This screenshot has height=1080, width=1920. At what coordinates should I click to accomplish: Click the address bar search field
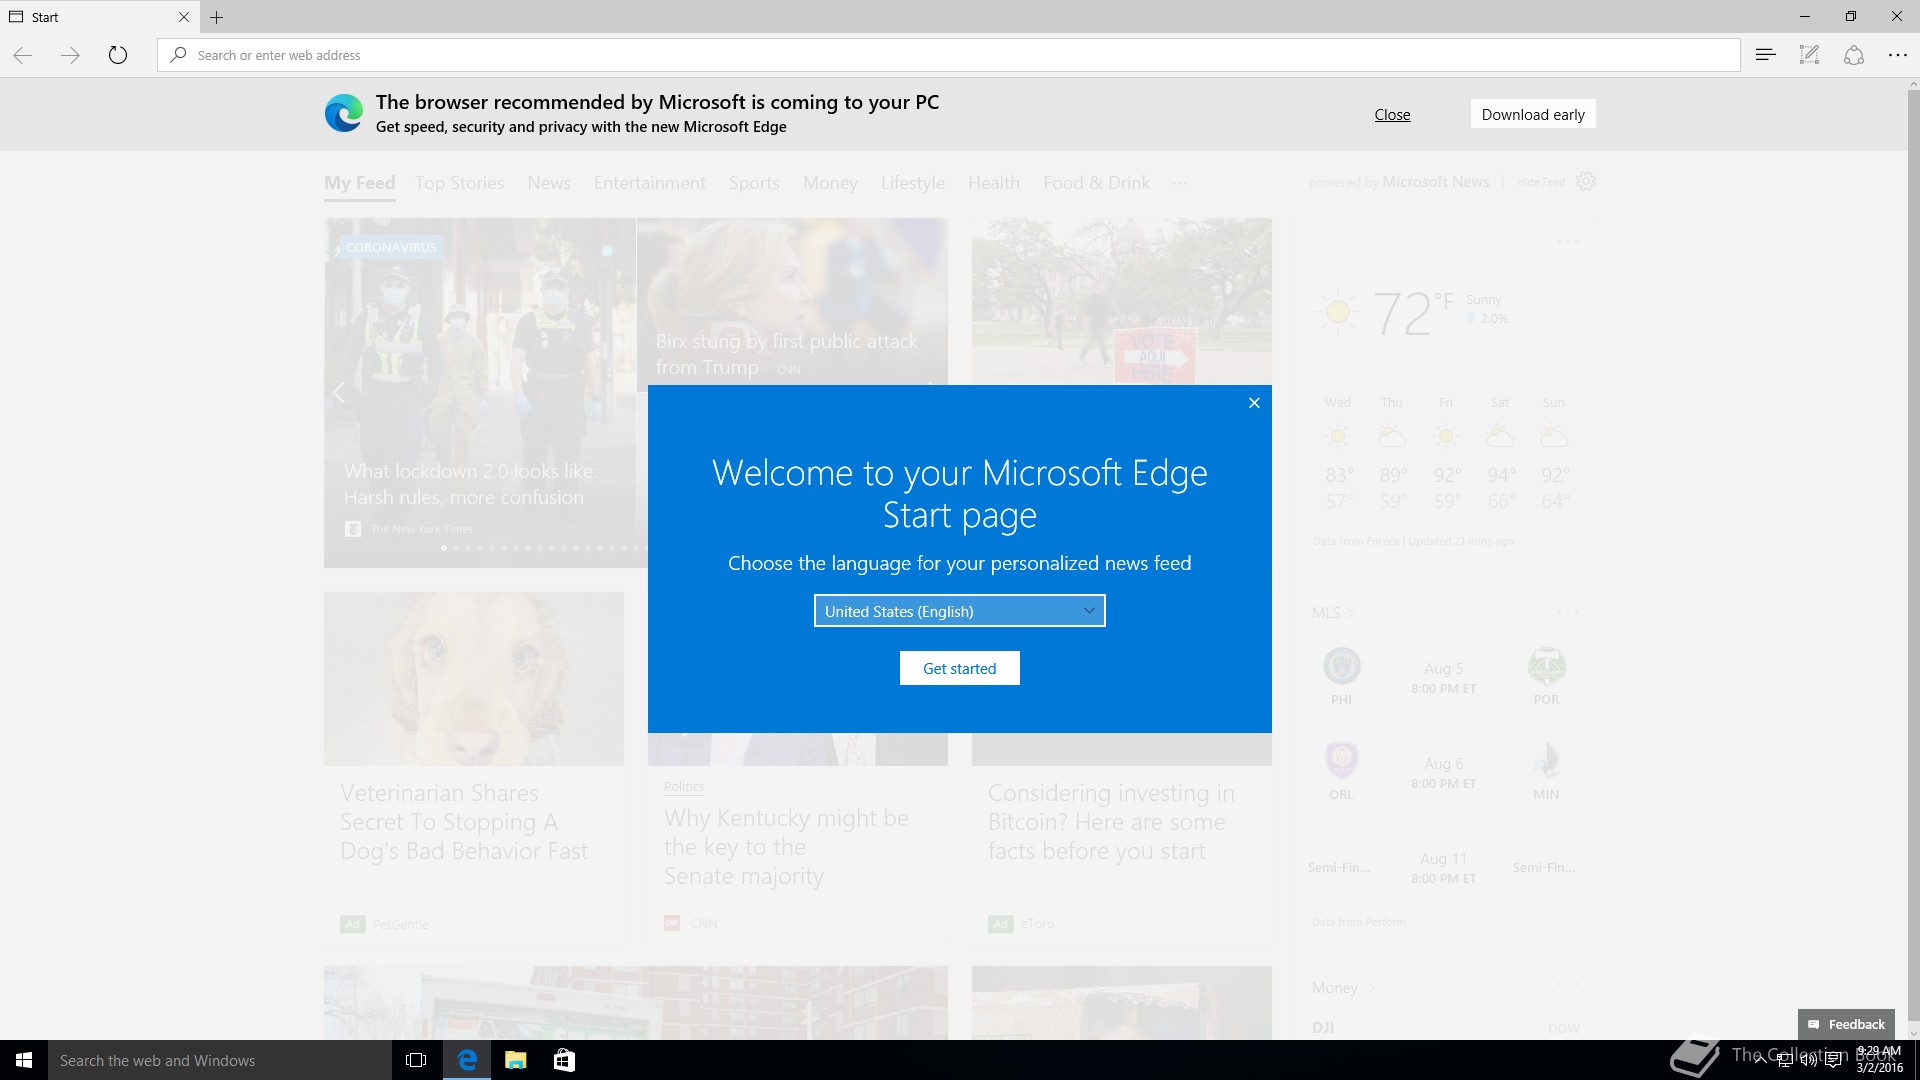pyautogui.click(x=948, y=55)
